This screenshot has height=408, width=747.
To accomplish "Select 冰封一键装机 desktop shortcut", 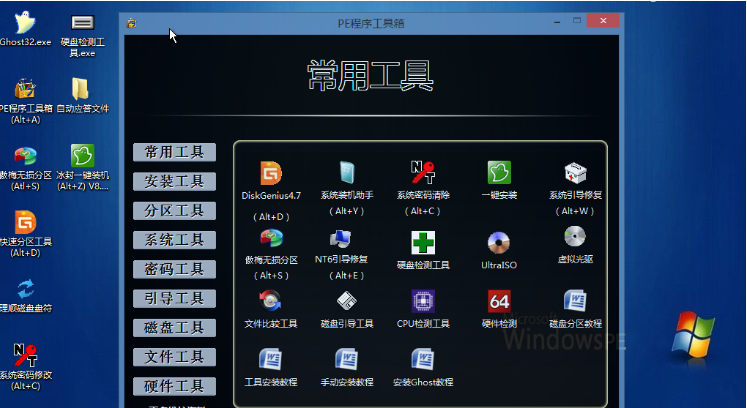I will coord(82,168).
